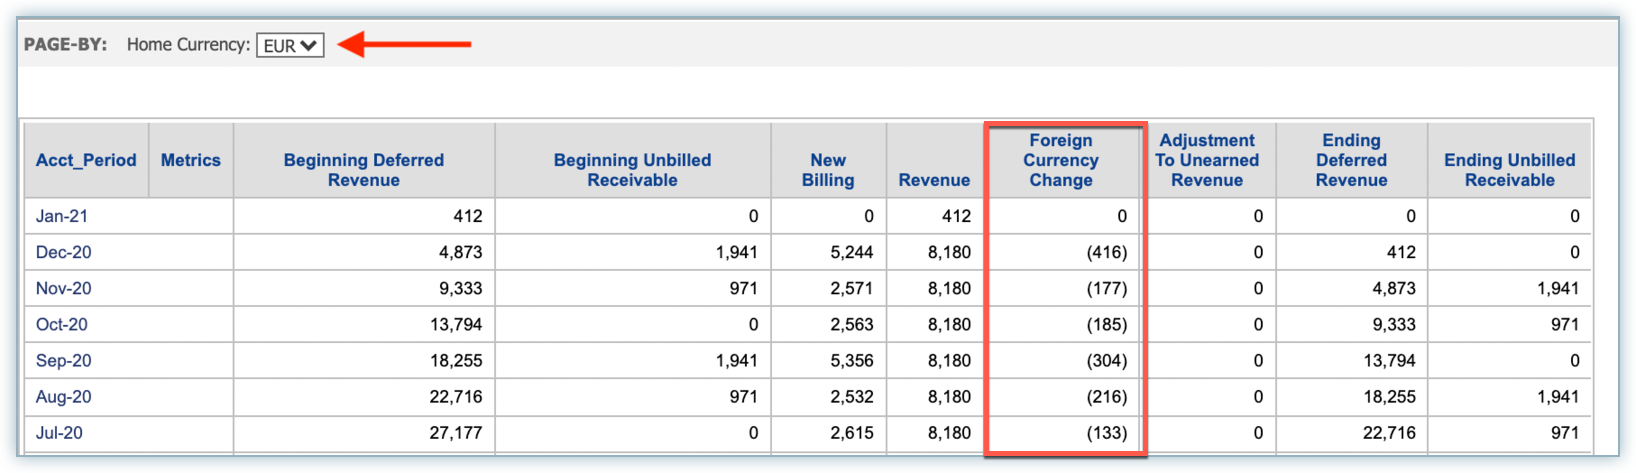This screenshot has height=473, width=1636.
Task: Open the Oct-20 period link
Action: click(x=62, y=324)
